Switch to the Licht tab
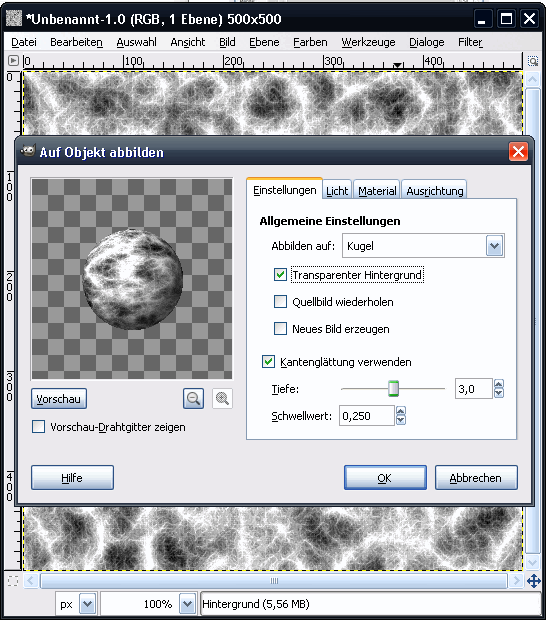This screenshot has width=546, height=620. coord(337,191)
